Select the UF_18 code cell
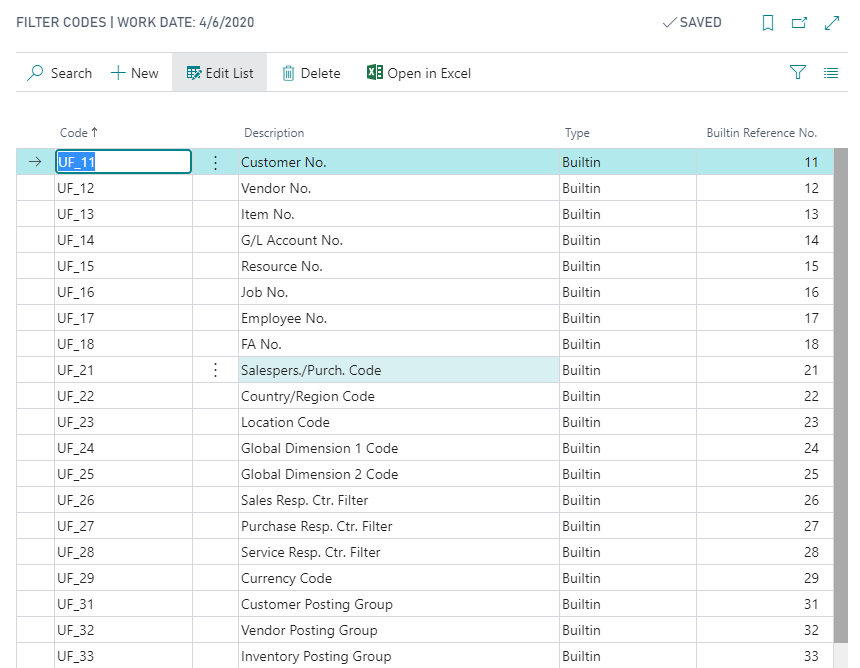860x668 pixels. coord(123,344)
